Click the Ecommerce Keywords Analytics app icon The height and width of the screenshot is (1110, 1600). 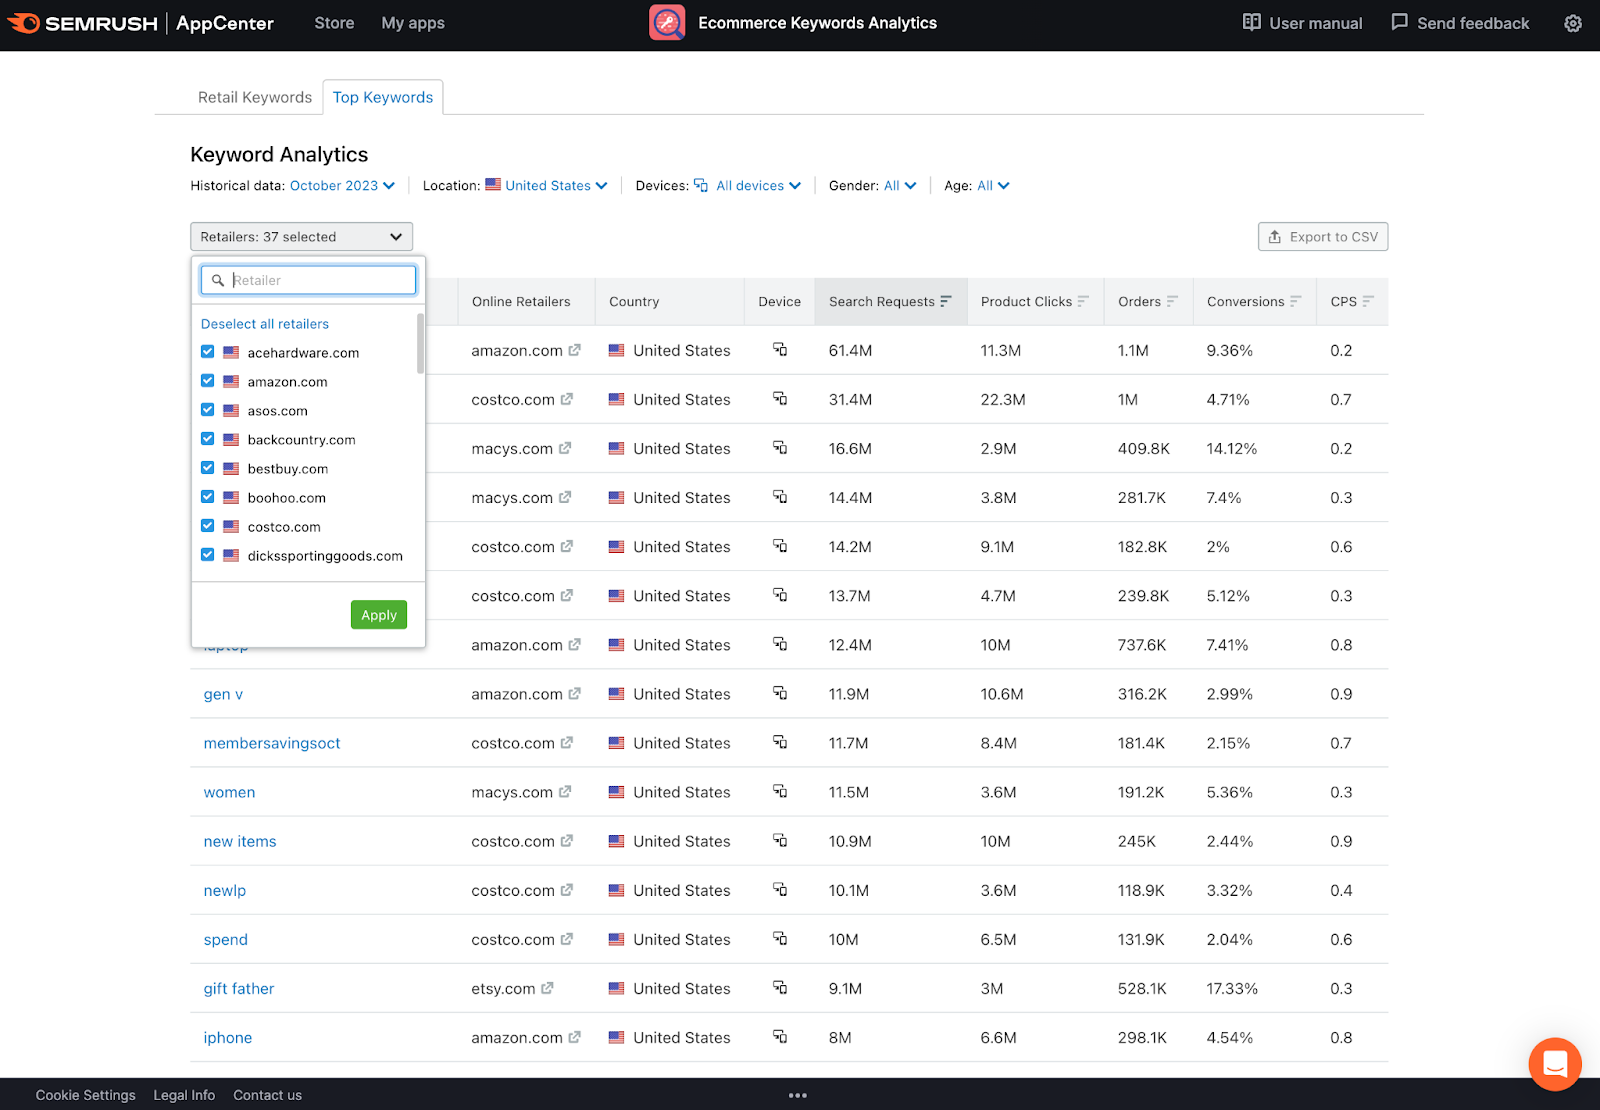[x=667, y=23]
